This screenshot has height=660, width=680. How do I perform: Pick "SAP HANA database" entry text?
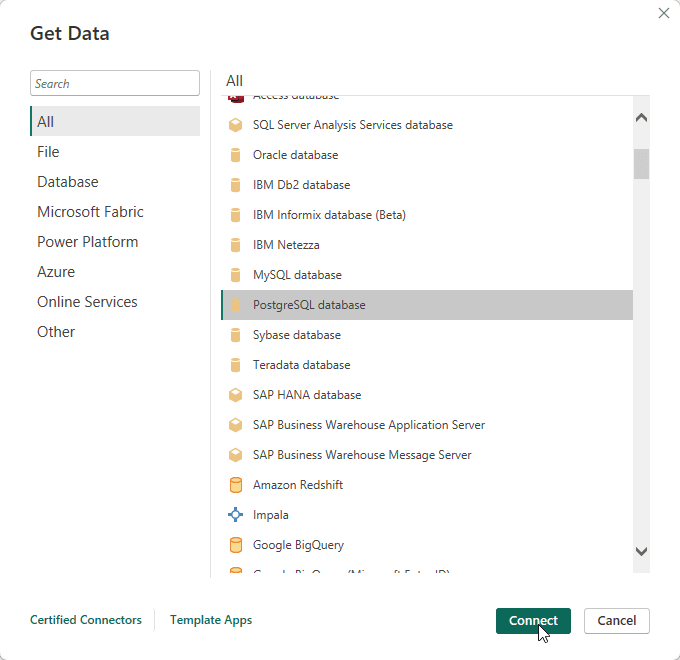(x=307, y=395)
